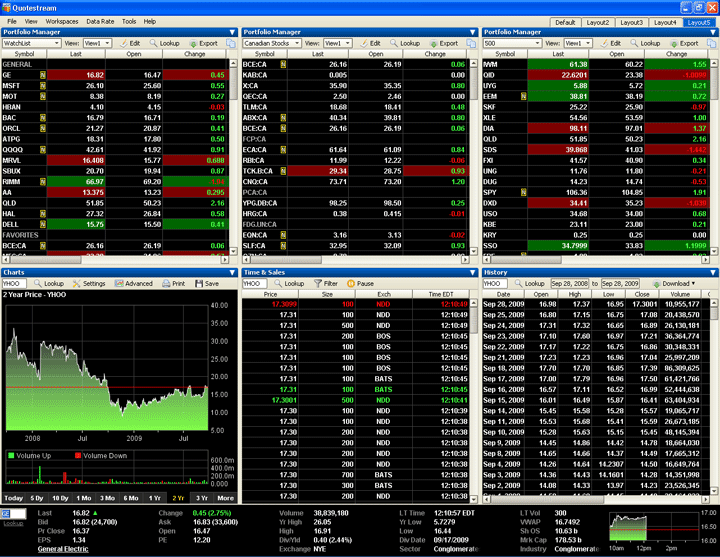The height and width of the screenshot is (557, 720).
Task: Print the YHOO chart
Action: click(x=174, y=283)
